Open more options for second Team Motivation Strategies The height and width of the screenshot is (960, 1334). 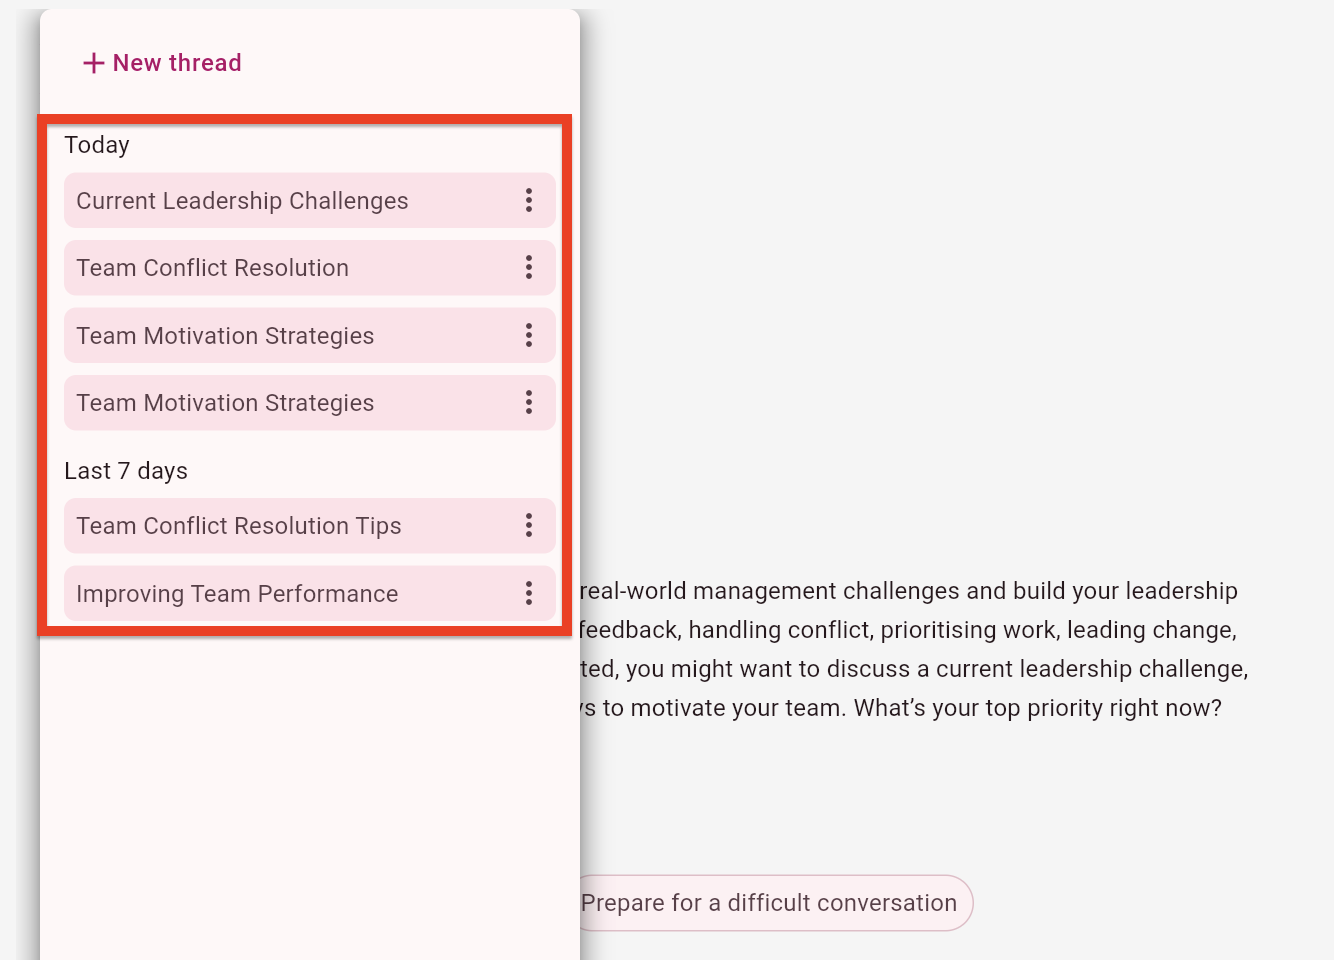(529, 402)
